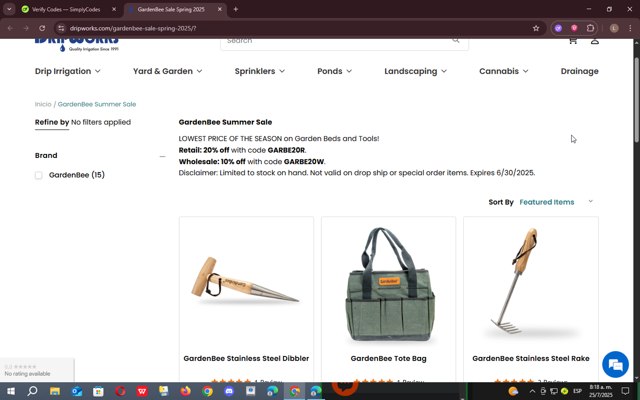
Task: Click the address bar URL
Action: pos(133,28)
